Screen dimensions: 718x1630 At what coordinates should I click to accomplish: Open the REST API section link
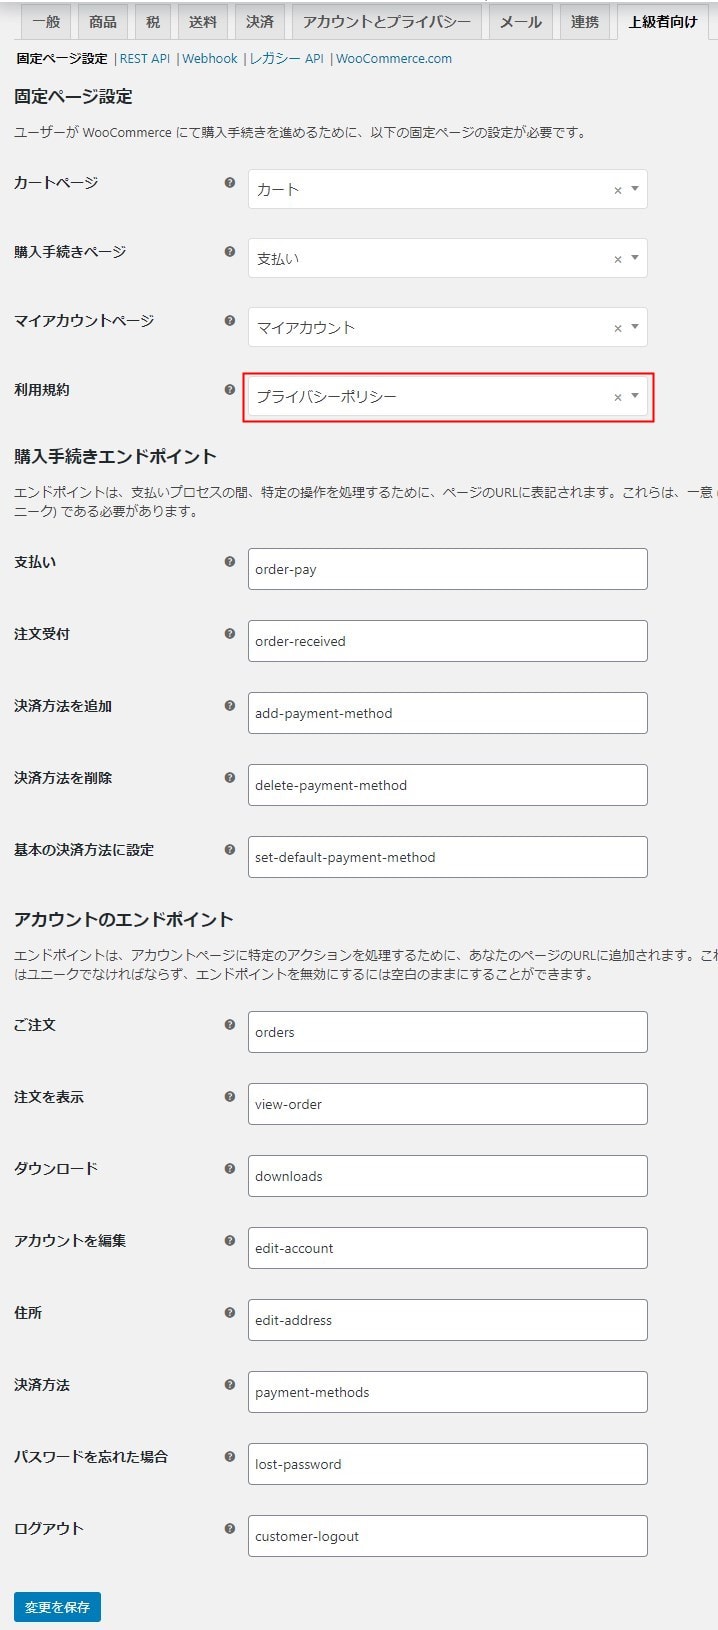point(145,59)
